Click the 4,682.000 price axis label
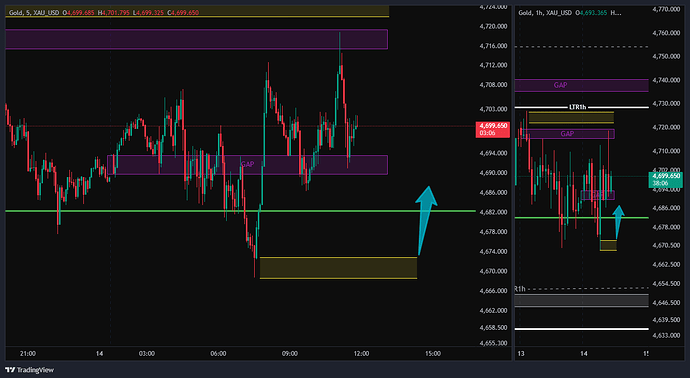 click(x=493, y=212)
